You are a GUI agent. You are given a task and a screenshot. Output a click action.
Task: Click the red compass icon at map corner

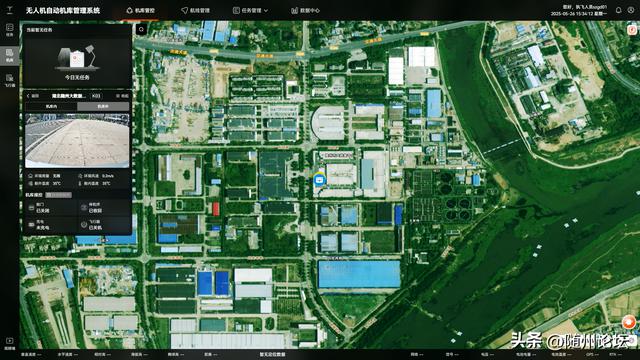(x=632, y=30)
